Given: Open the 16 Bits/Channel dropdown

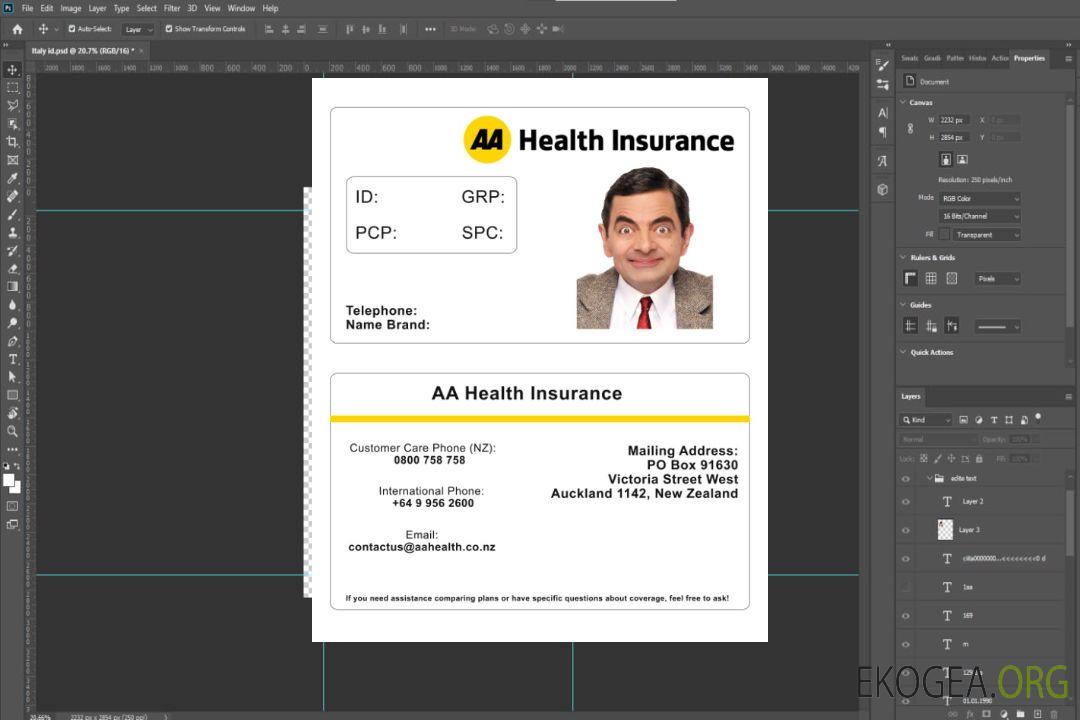Looking at the screenshot, I should coord(979,216).
